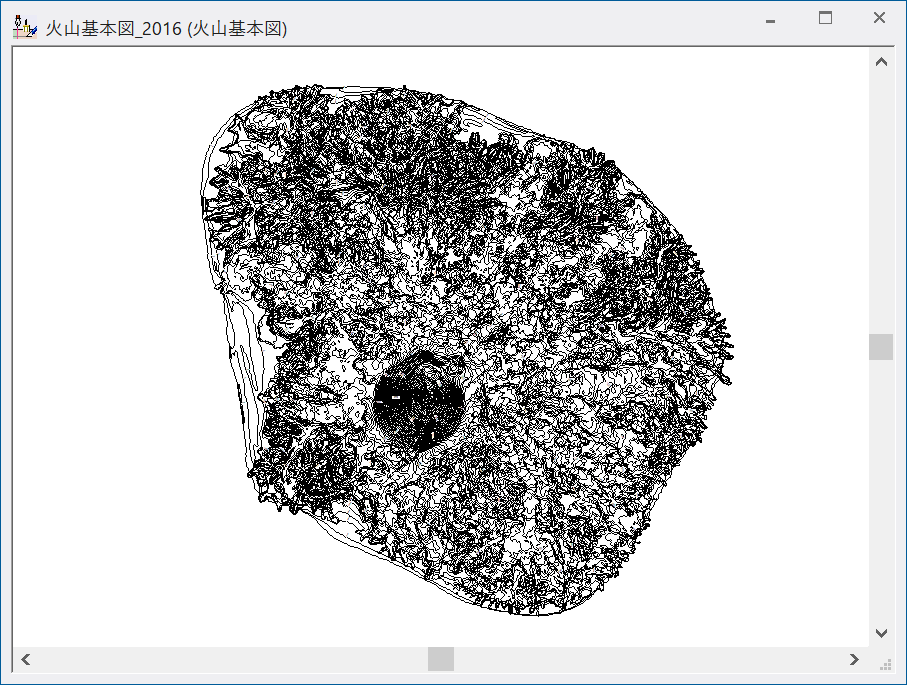Minimize the 火山基本図_2016 window
Viewport: 907px width, 685px height.
click(x=770, y=21)
